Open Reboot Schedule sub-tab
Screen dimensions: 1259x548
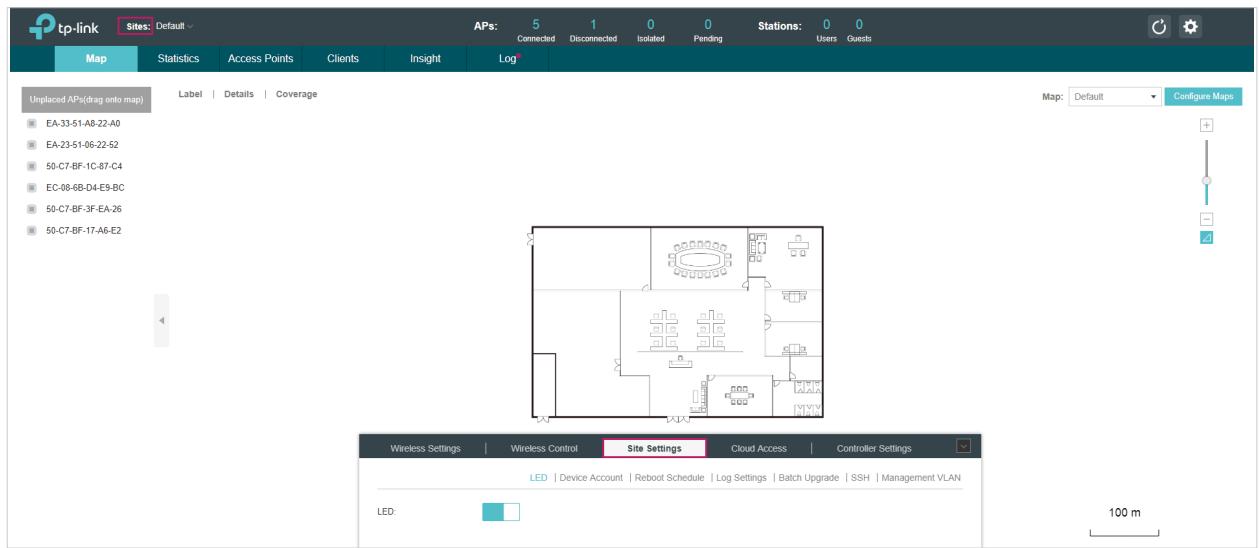pos(670,477)
